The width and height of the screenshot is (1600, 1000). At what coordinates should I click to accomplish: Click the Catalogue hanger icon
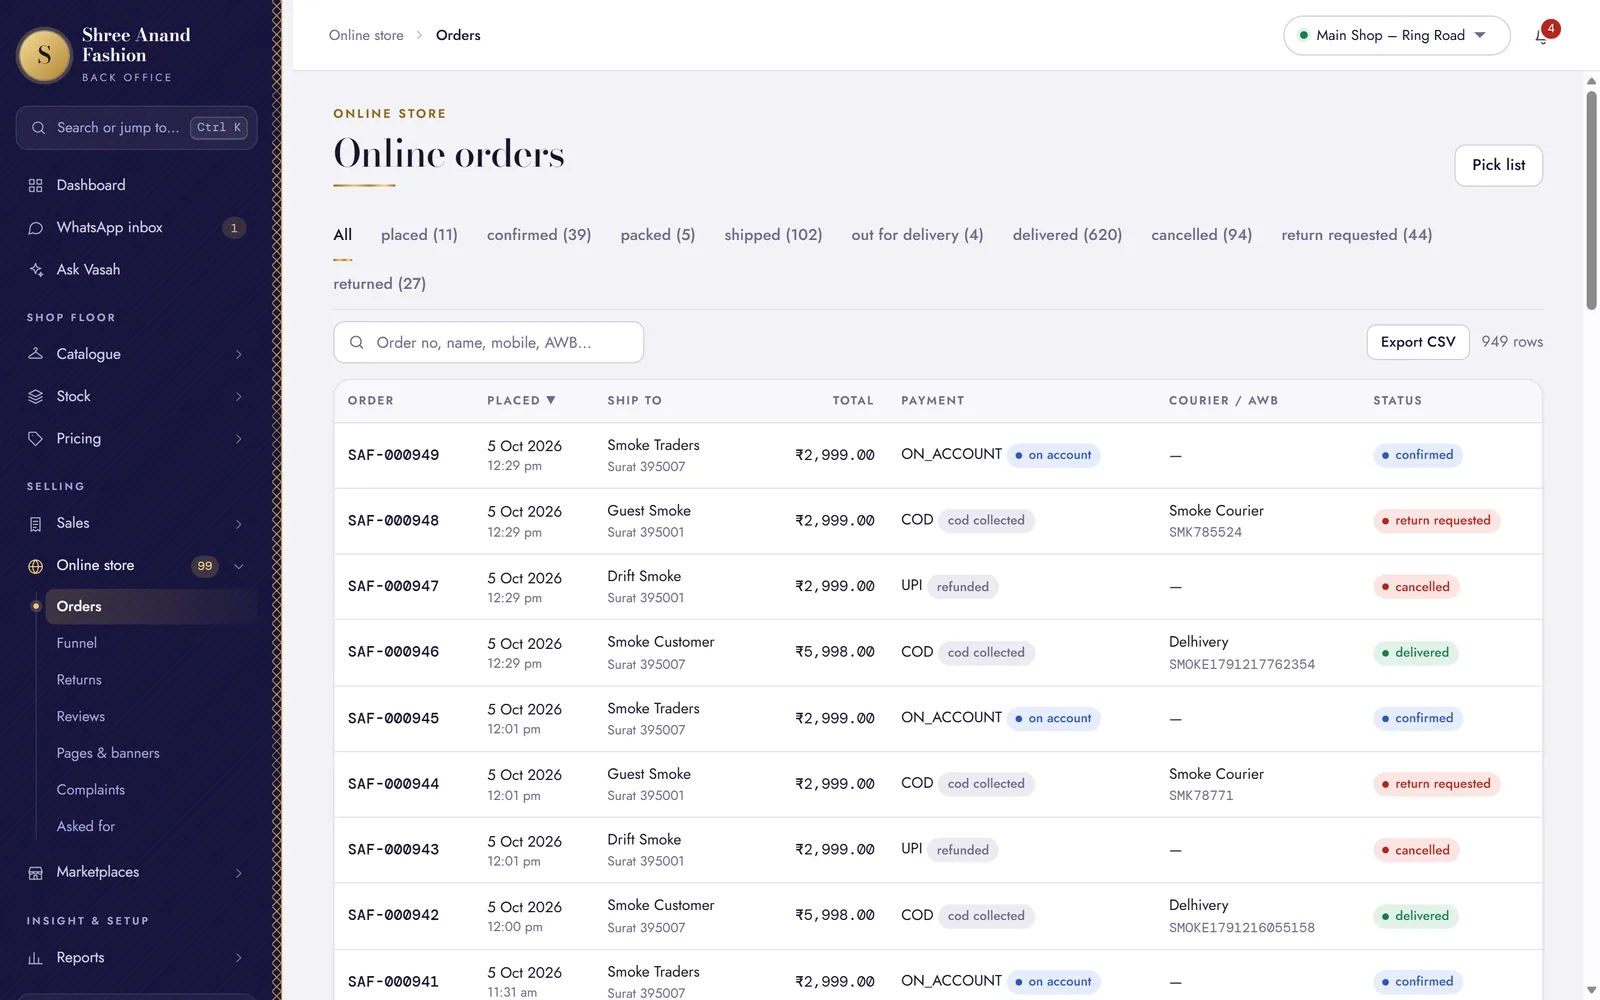tap(36, 354)
